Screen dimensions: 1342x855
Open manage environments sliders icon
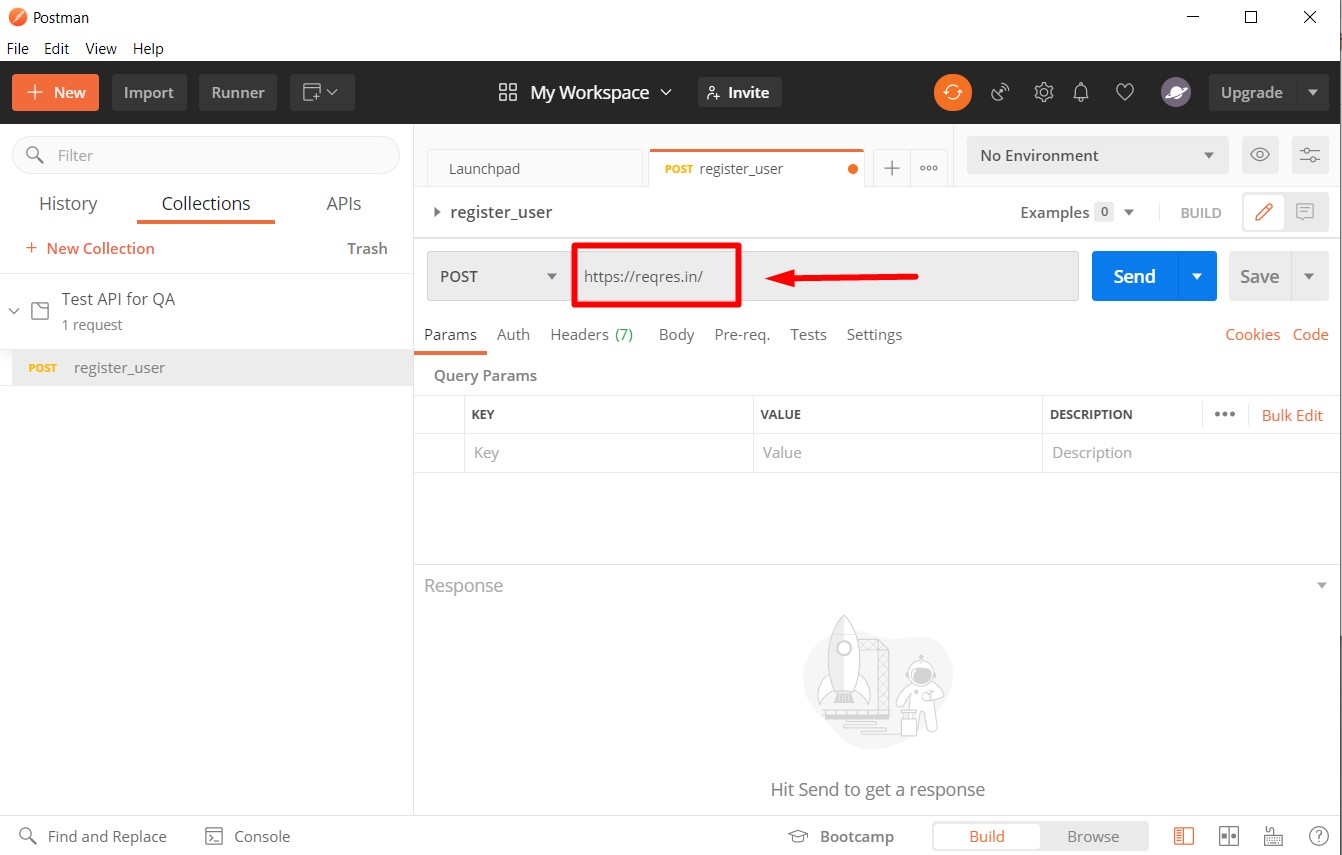pos(1309,155)
